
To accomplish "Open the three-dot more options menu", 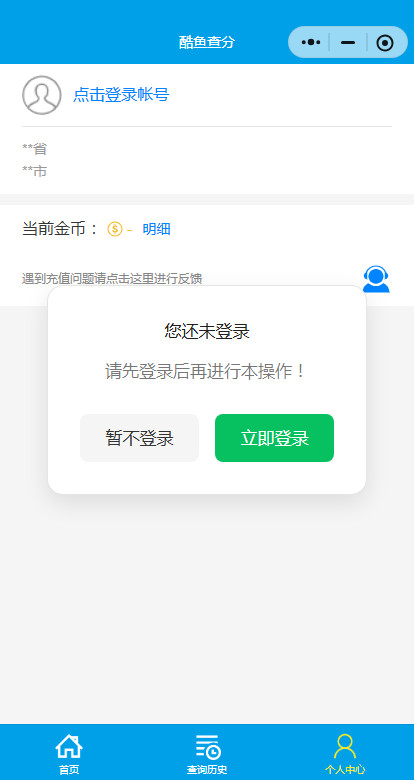I will (311, 43).
